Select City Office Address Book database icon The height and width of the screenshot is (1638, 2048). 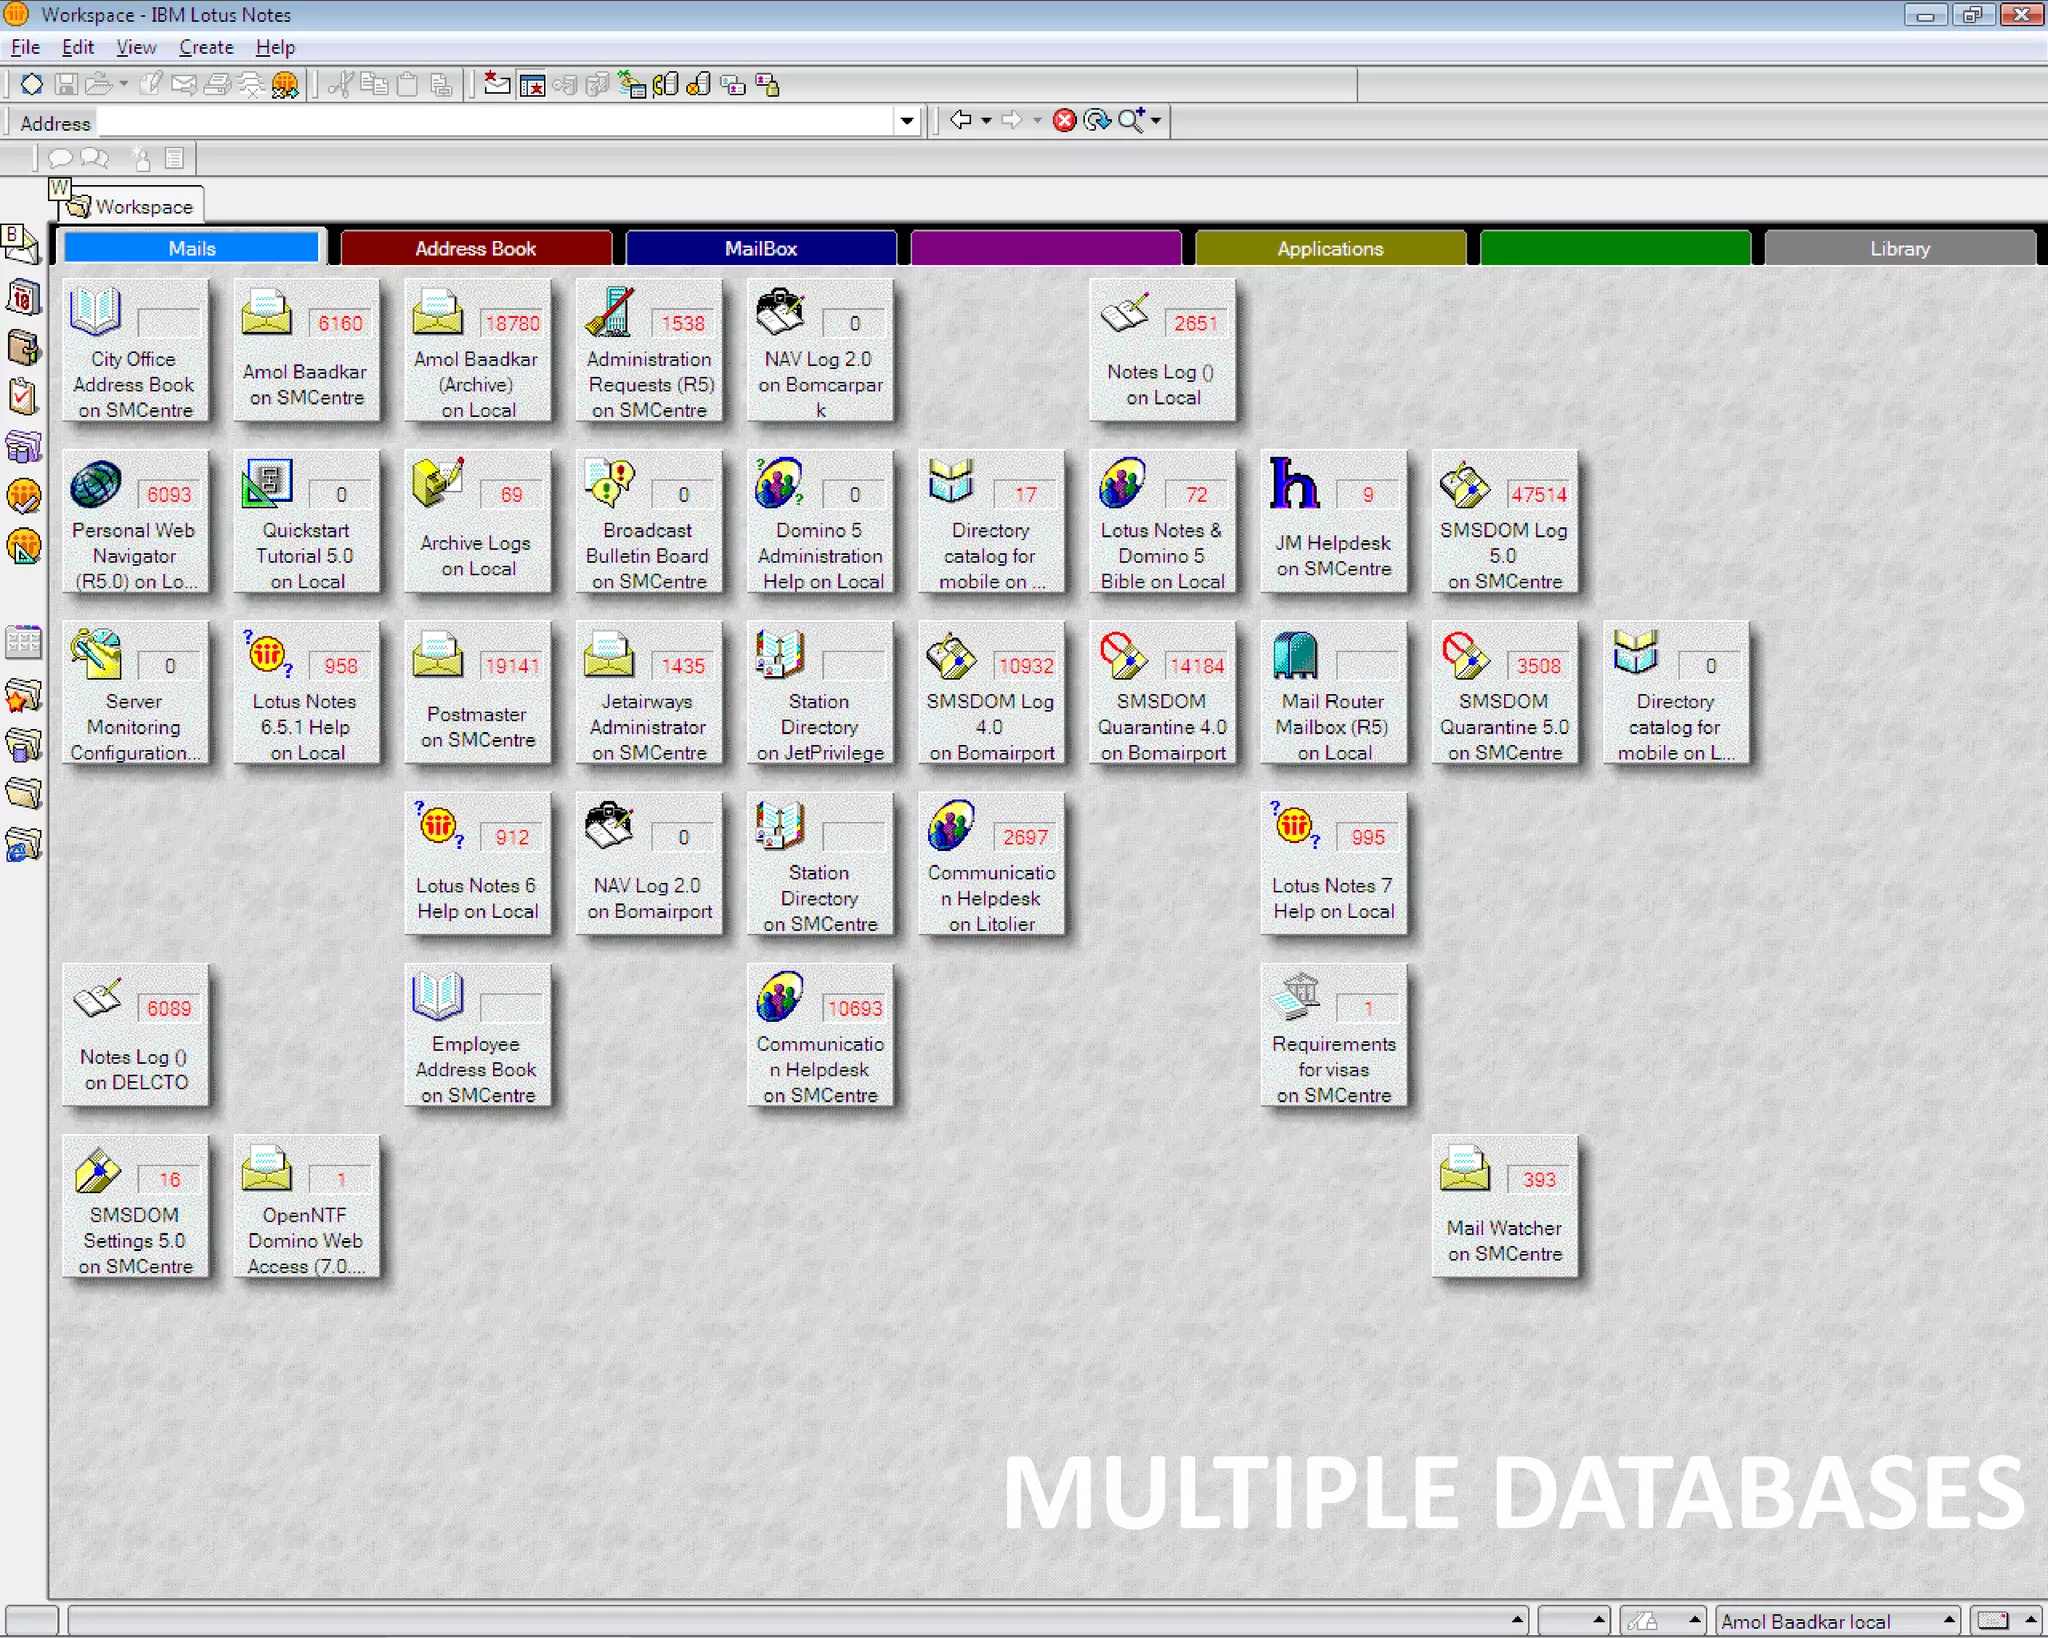click(x=134, y=351)
